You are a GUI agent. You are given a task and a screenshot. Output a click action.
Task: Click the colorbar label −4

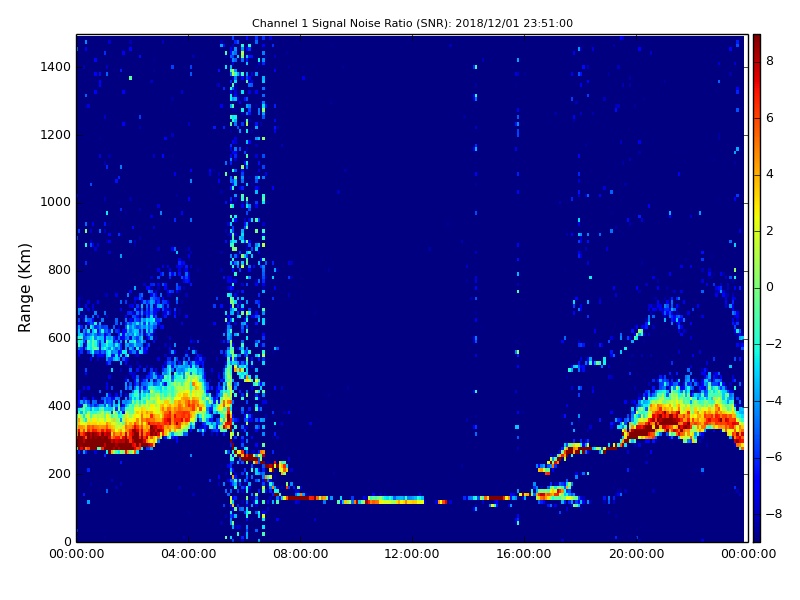(773, 401)
